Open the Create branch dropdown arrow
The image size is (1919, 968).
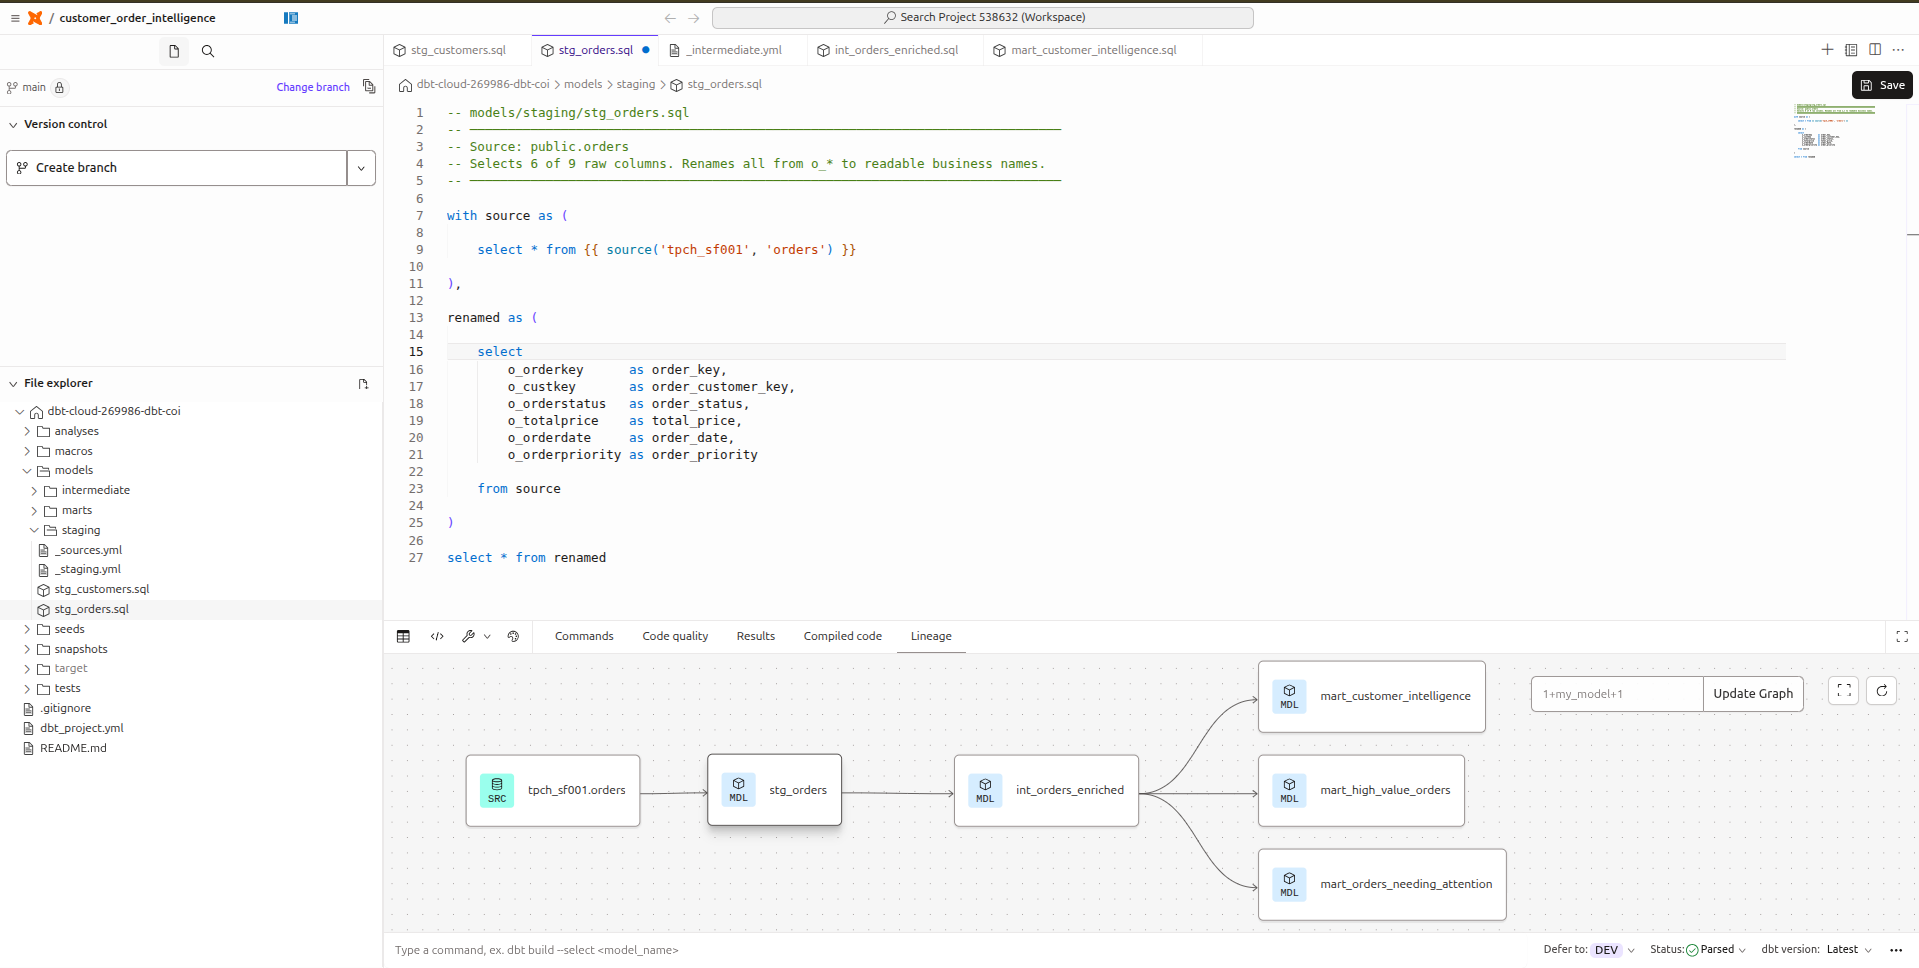pos(361,168)
